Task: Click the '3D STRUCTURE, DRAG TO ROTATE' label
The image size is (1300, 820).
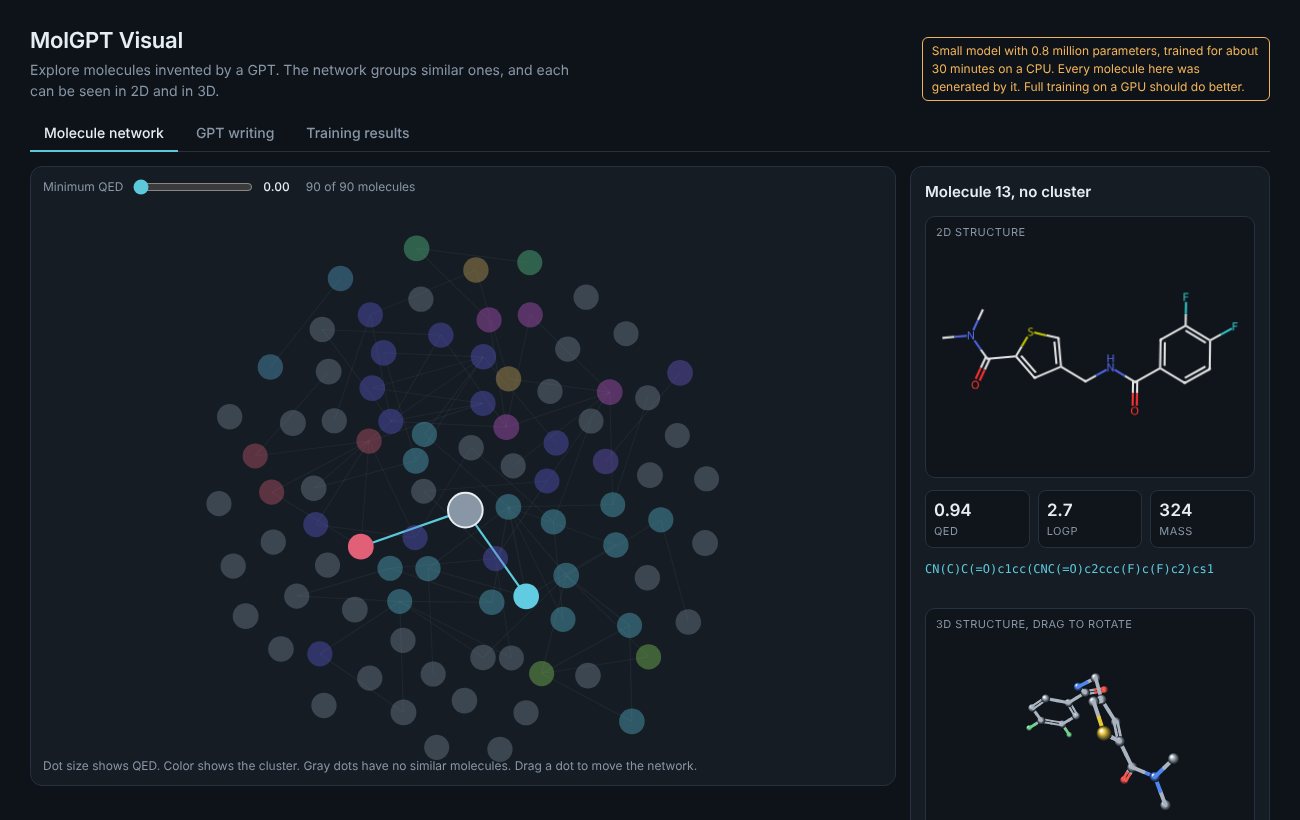Action: (x=1034, y=624)
